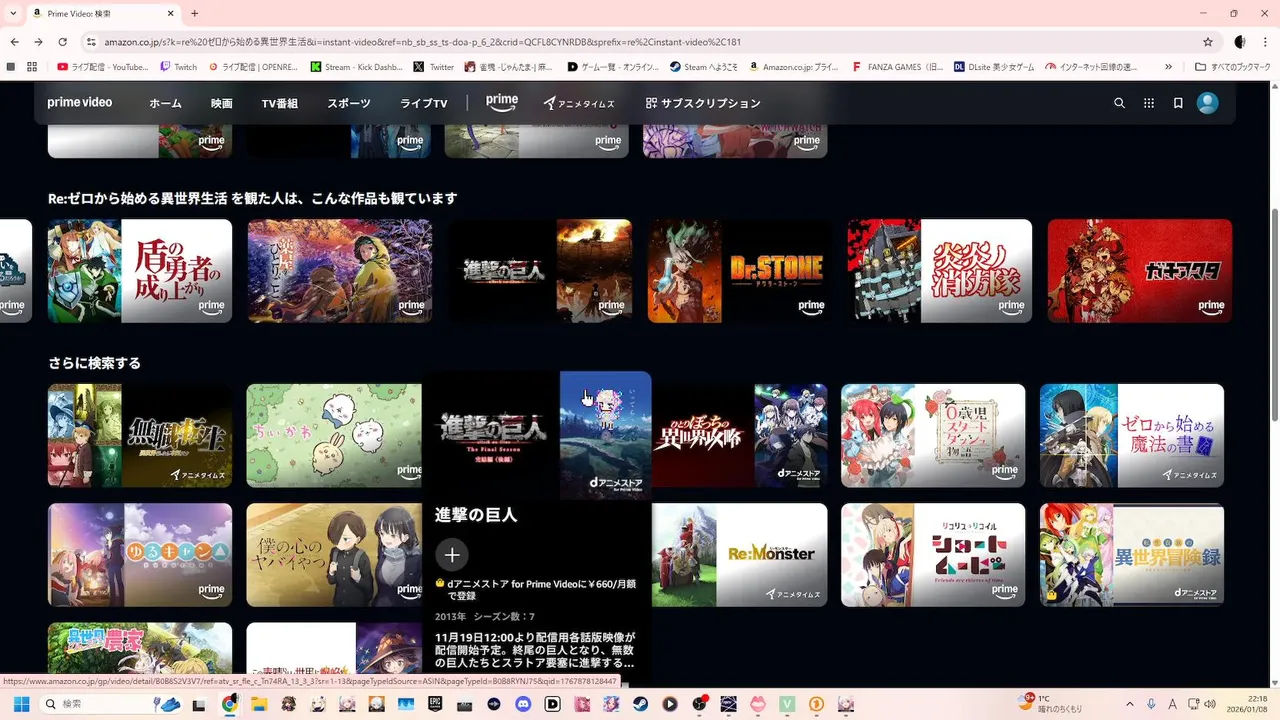Screen dimensions: 1280x720
Task: Open the Chrome three-dot menu
Action: (1264, 42)
